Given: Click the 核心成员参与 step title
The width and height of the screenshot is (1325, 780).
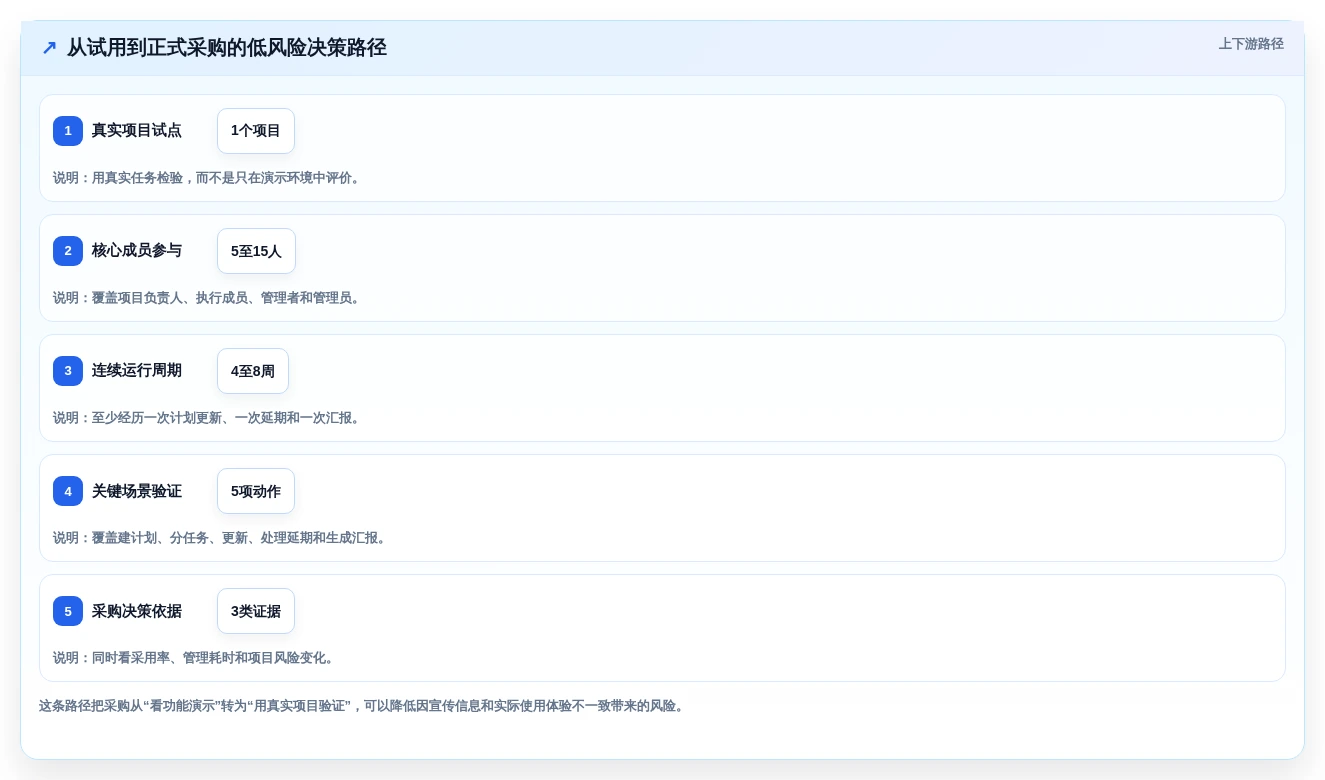Looking at the screenshot, I should (137, 251).
